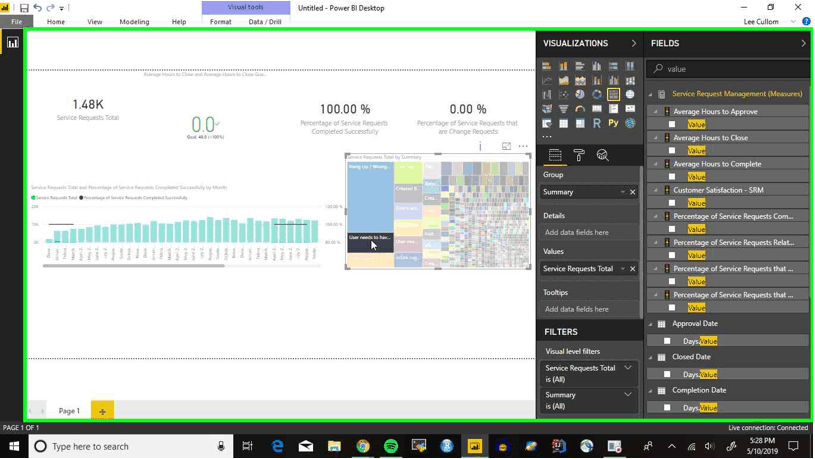The width and height of the screenshot is (815, 459).
Task: Check DaysValue under Approval Date
Action: 667,341
